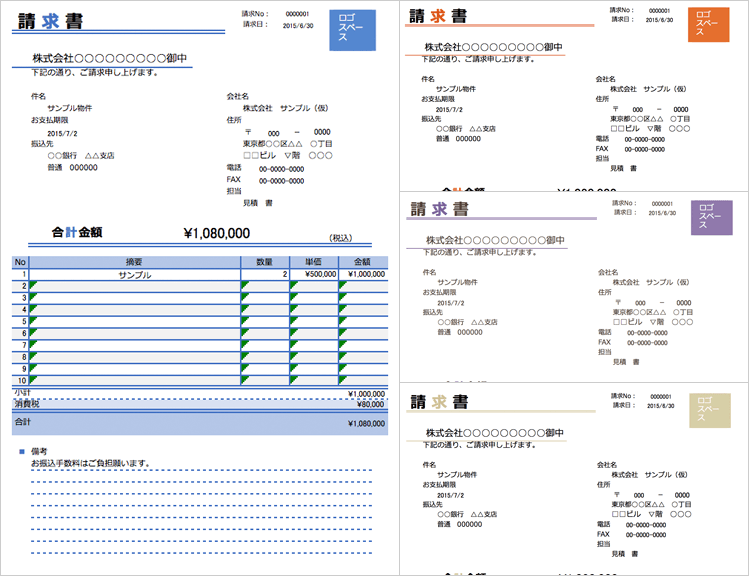750x576 pixels.
Task: Select the 請求書 title on the purple invoice
Action: click(440, 209)
